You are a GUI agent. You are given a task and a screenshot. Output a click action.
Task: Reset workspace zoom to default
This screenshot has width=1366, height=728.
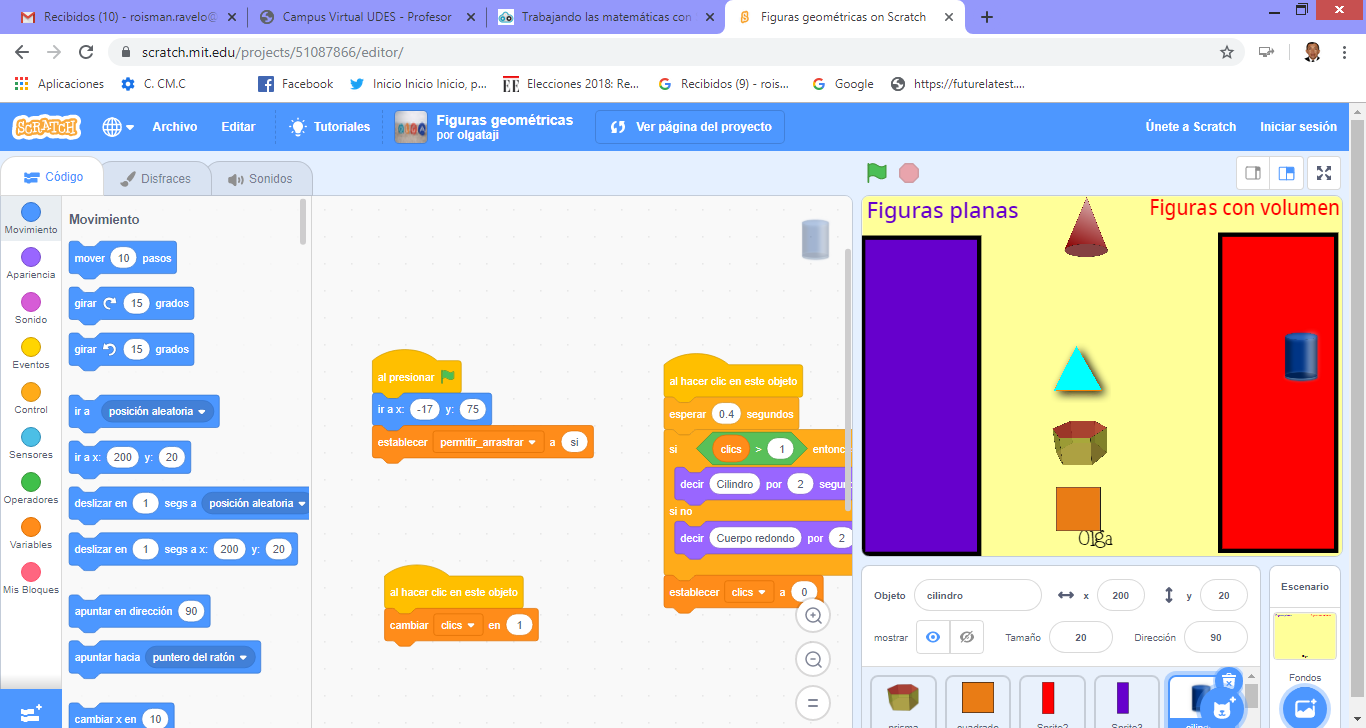pos(813,702)
